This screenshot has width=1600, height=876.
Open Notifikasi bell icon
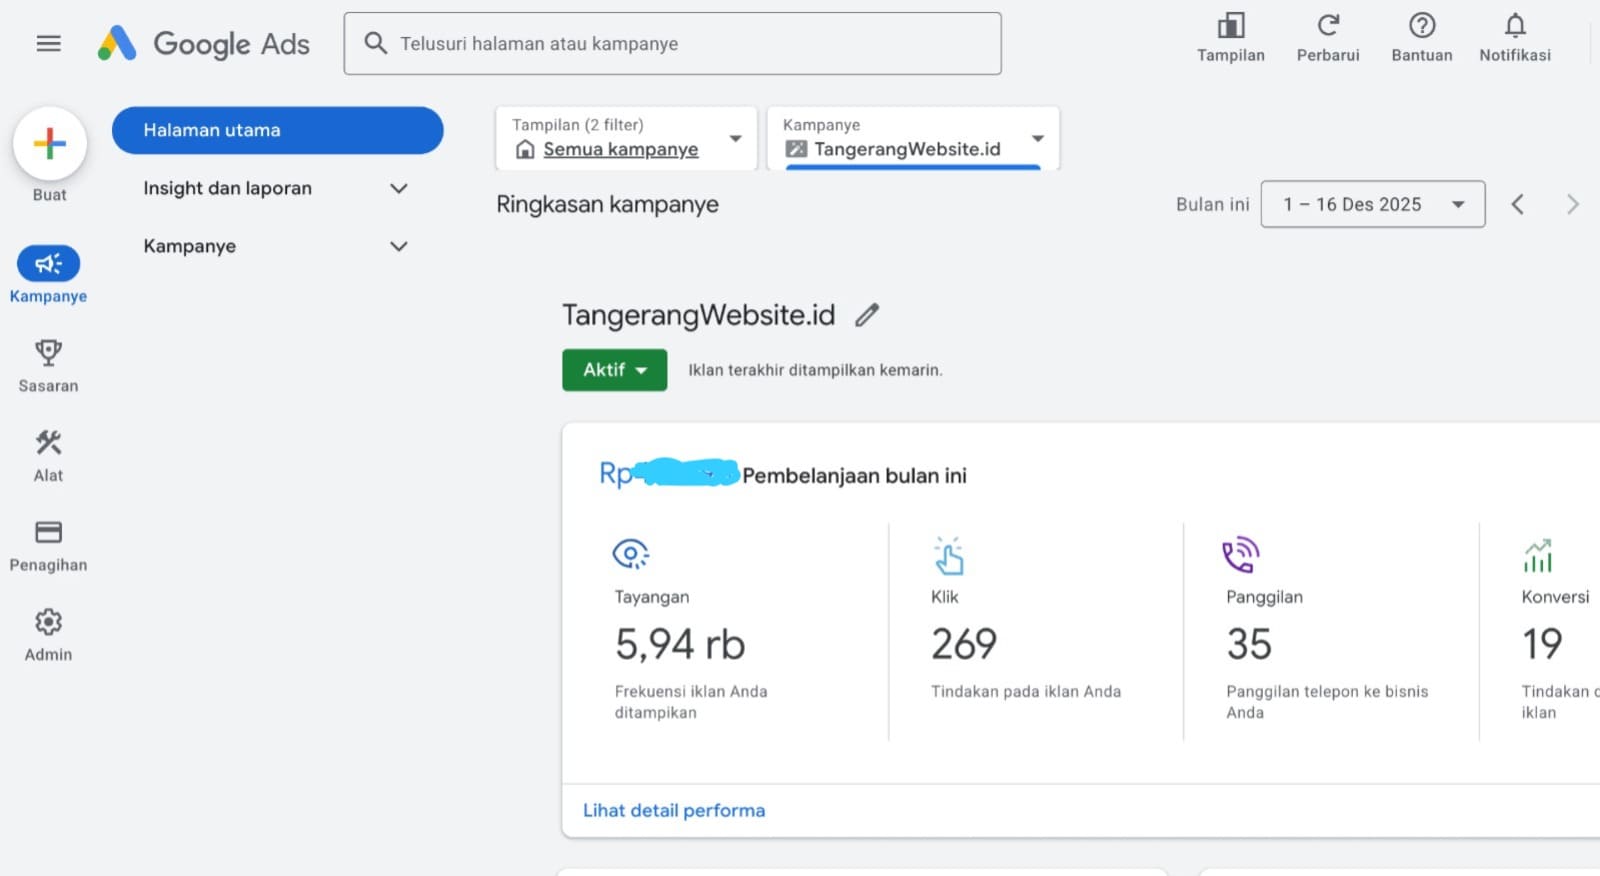pyautogui.click(x=1515, y=27)
